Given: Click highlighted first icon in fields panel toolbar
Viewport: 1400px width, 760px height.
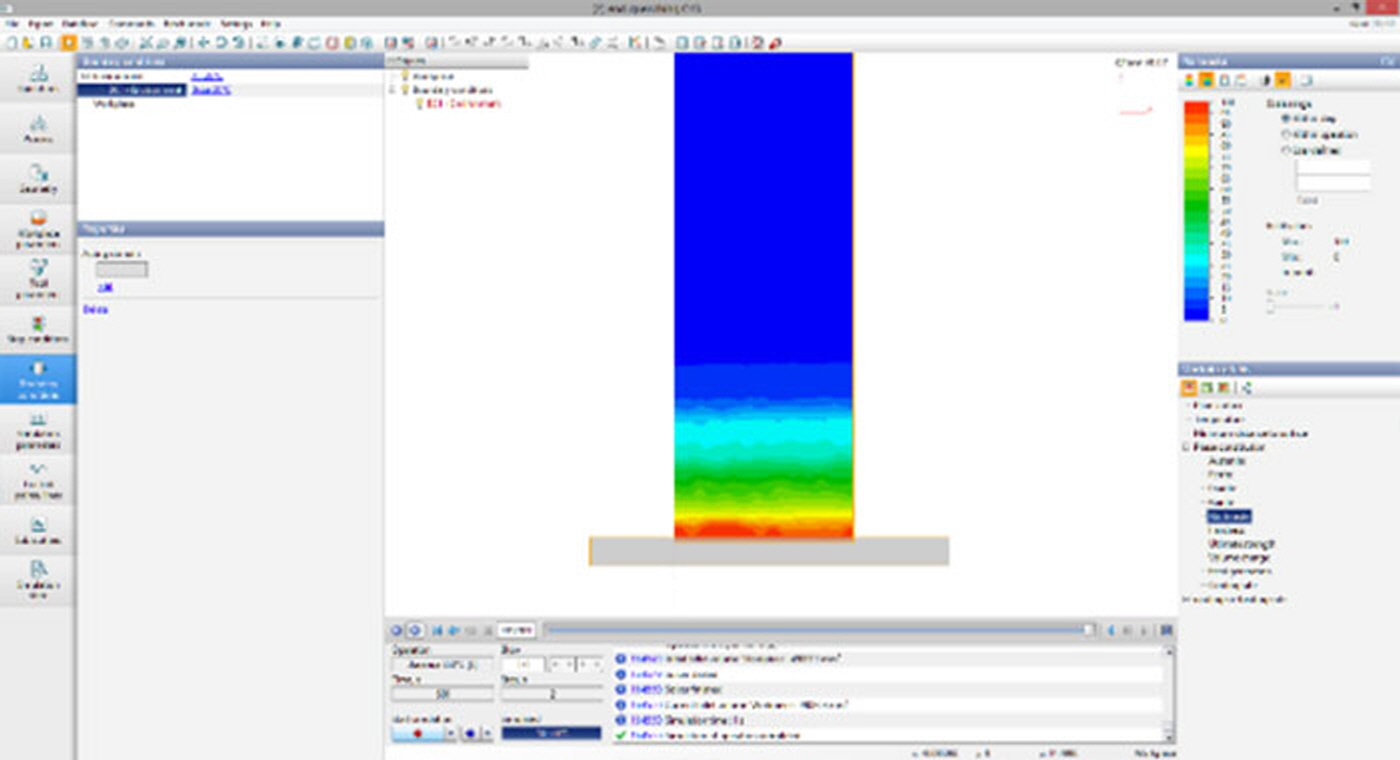Looking at the screenshot, I should 1190,387.
